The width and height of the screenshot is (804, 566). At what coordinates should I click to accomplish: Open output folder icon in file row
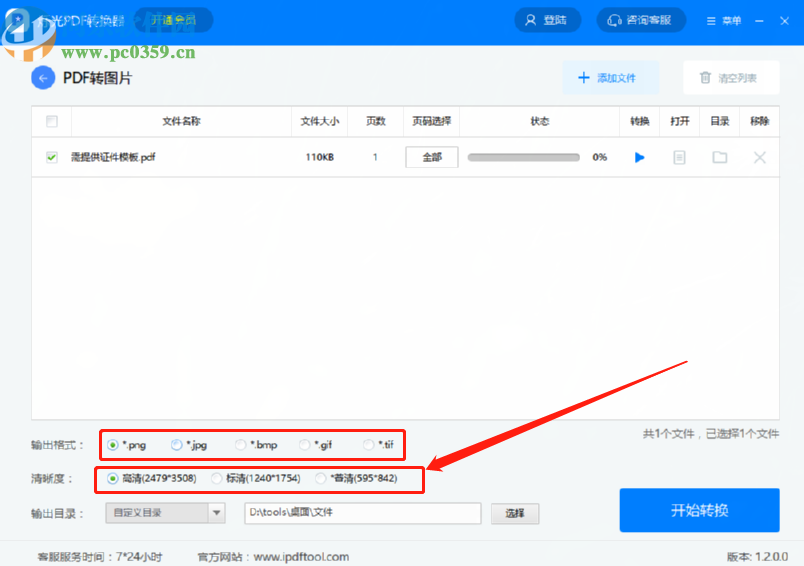click(x=720, y=157)
